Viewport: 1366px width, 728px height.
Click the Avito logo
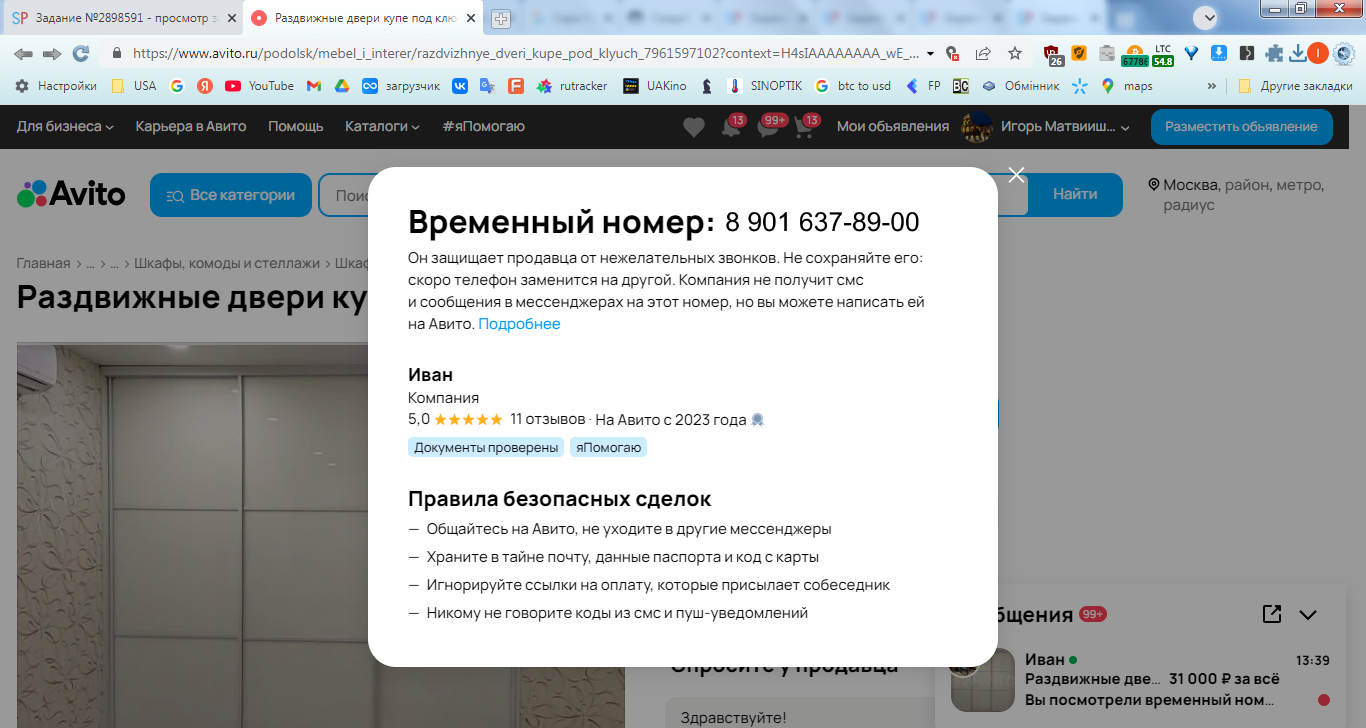click(x=71, y=194)
